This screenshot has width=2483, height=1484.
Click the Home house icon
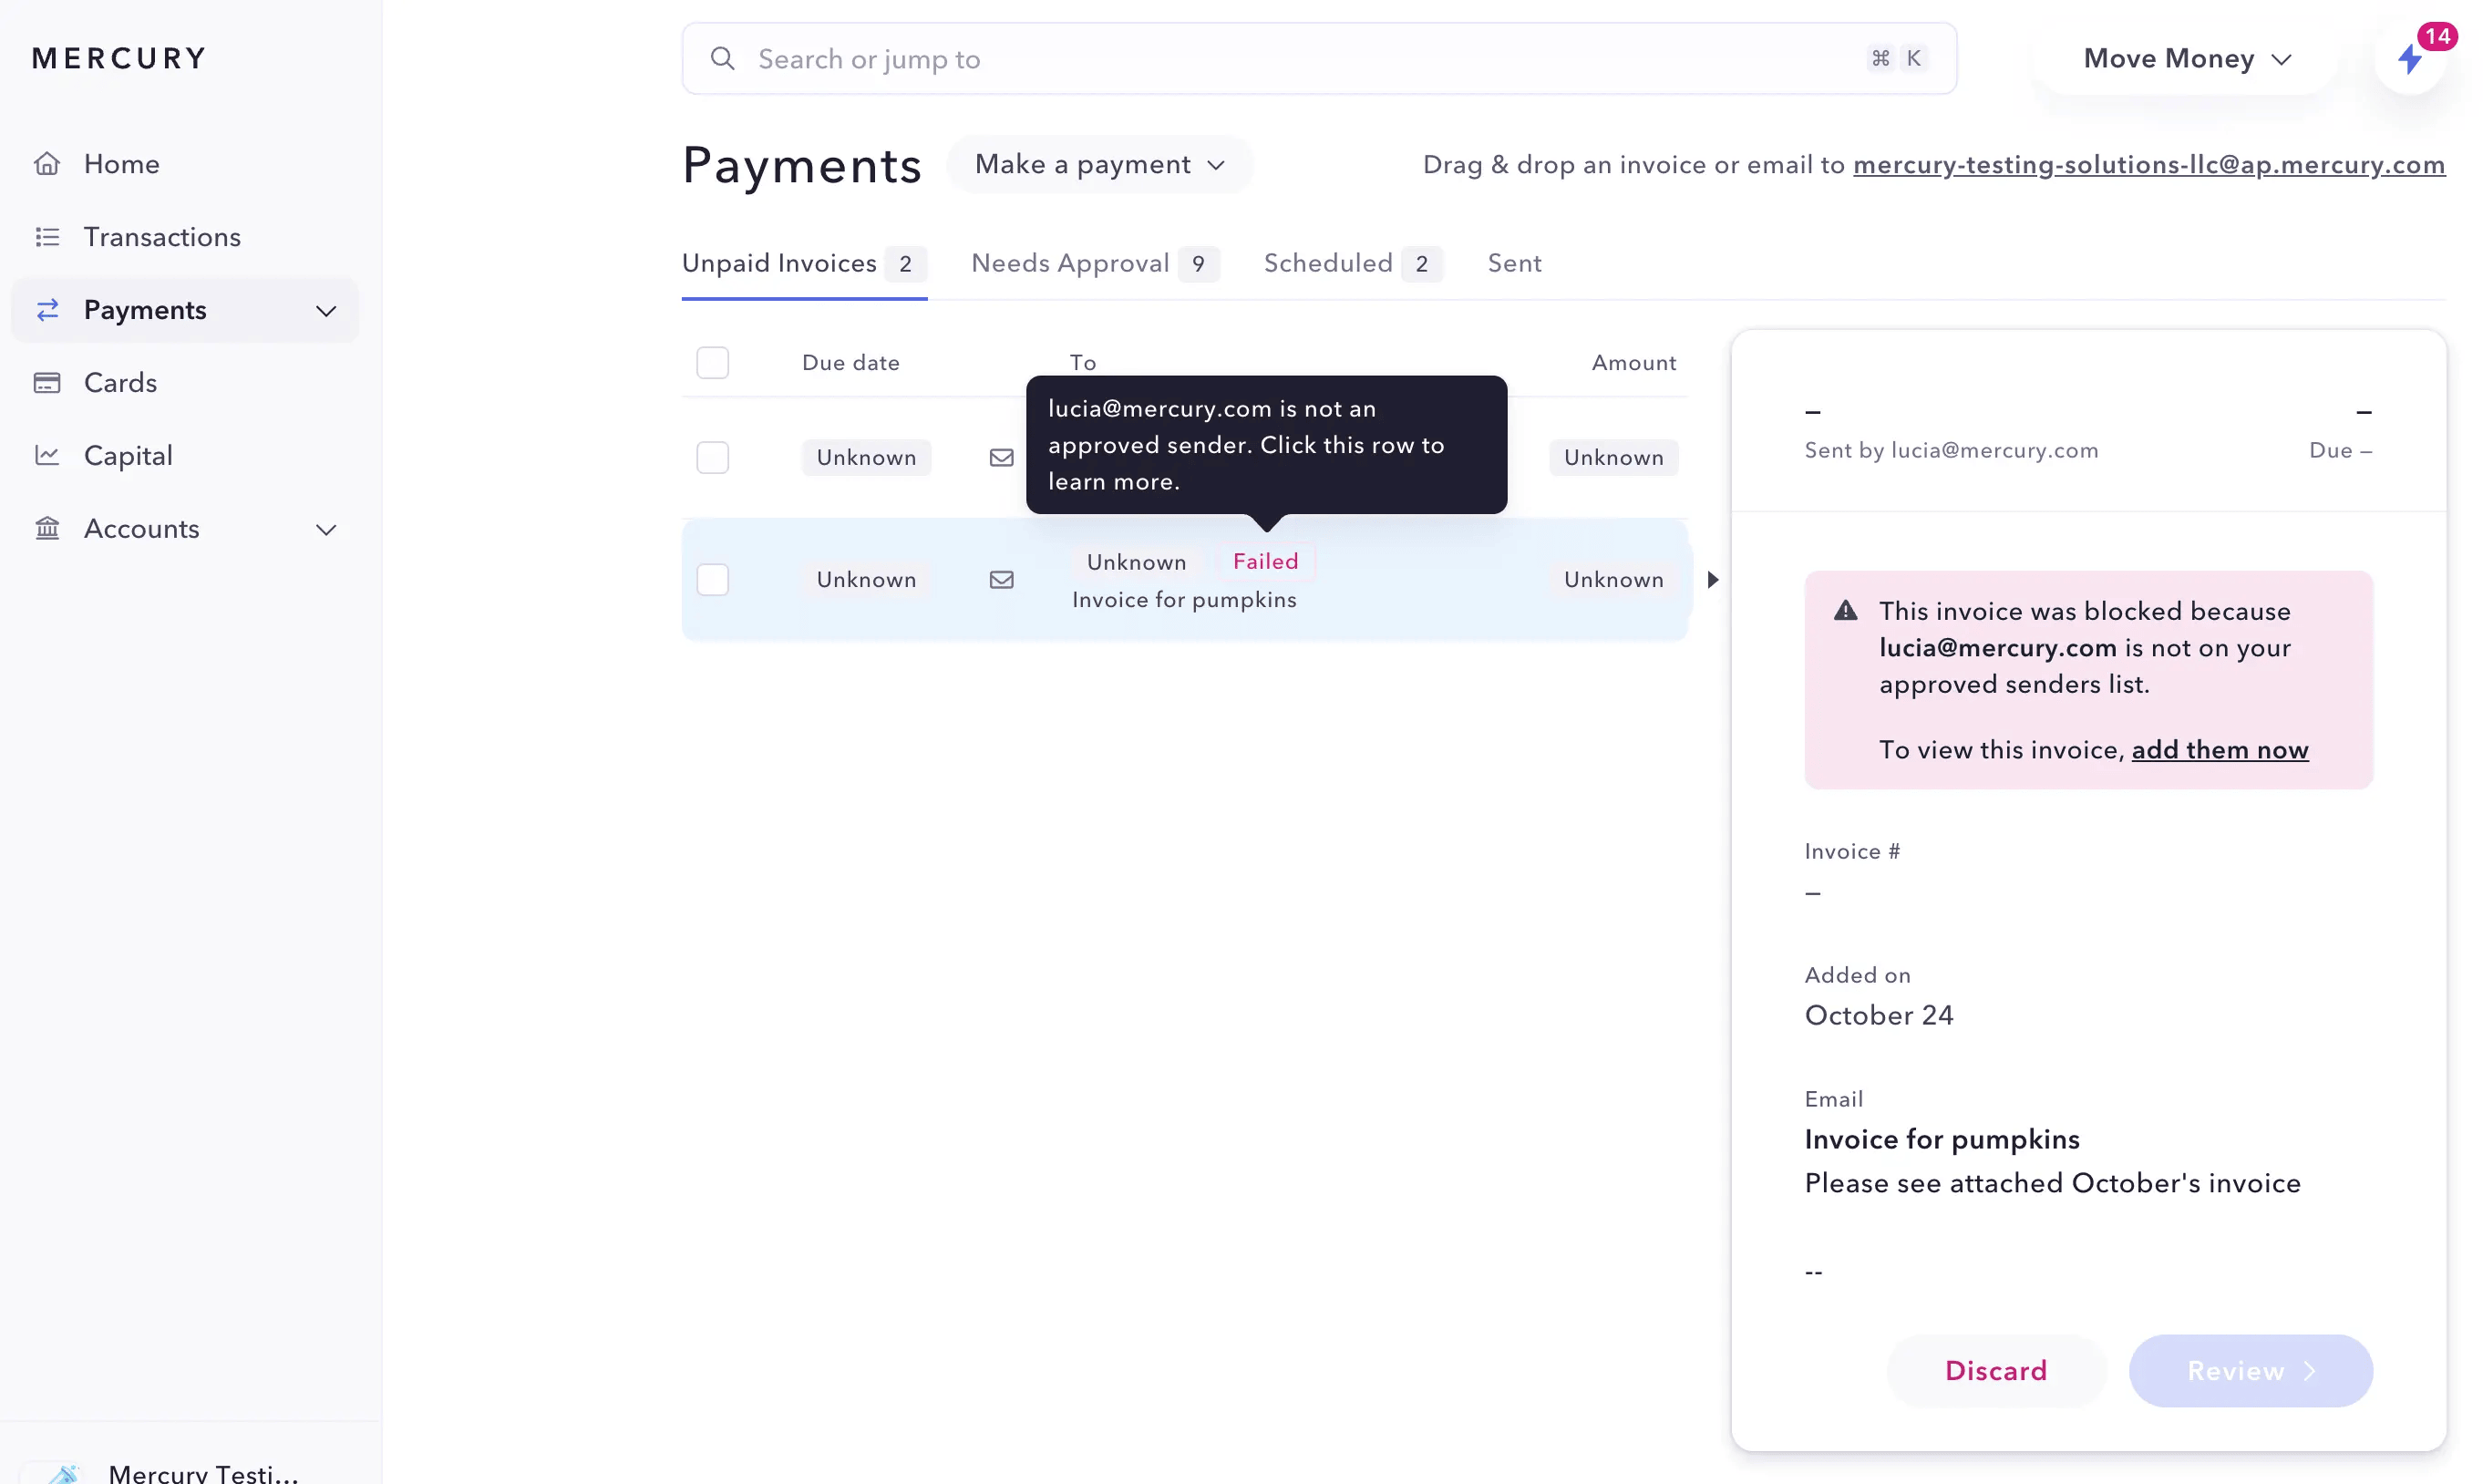47,163
